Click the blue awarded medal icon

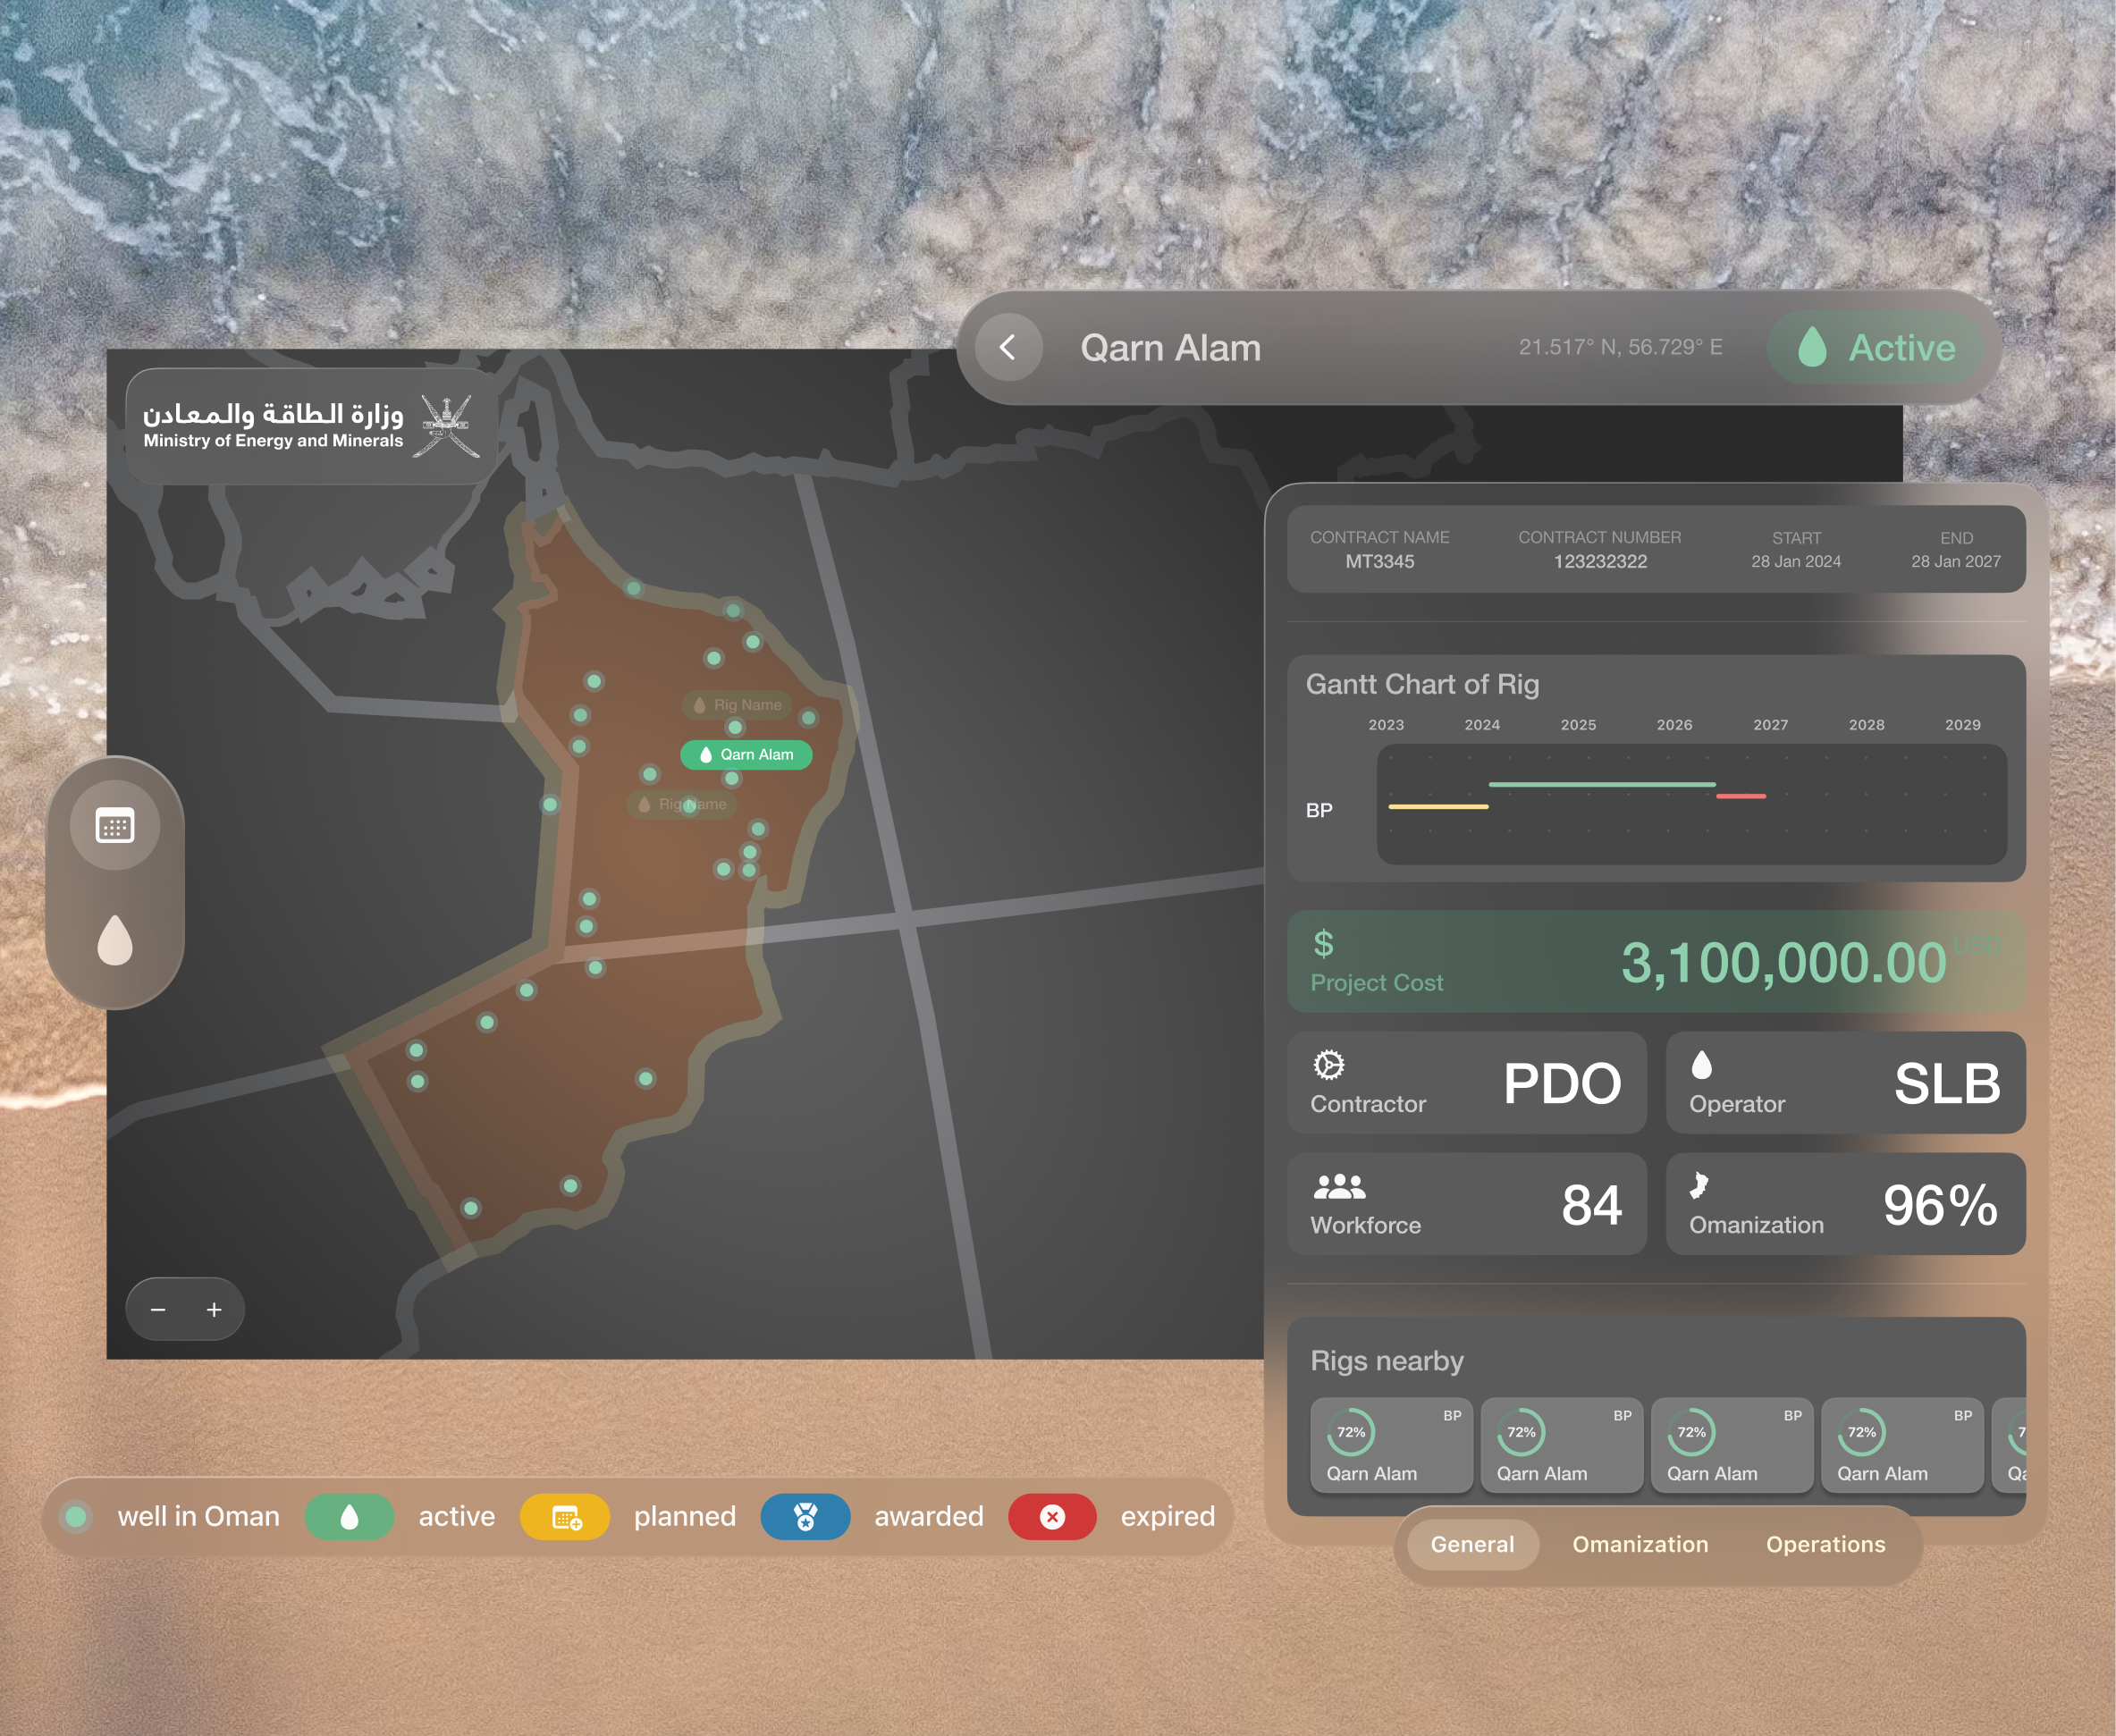[x=805, y=1517]
